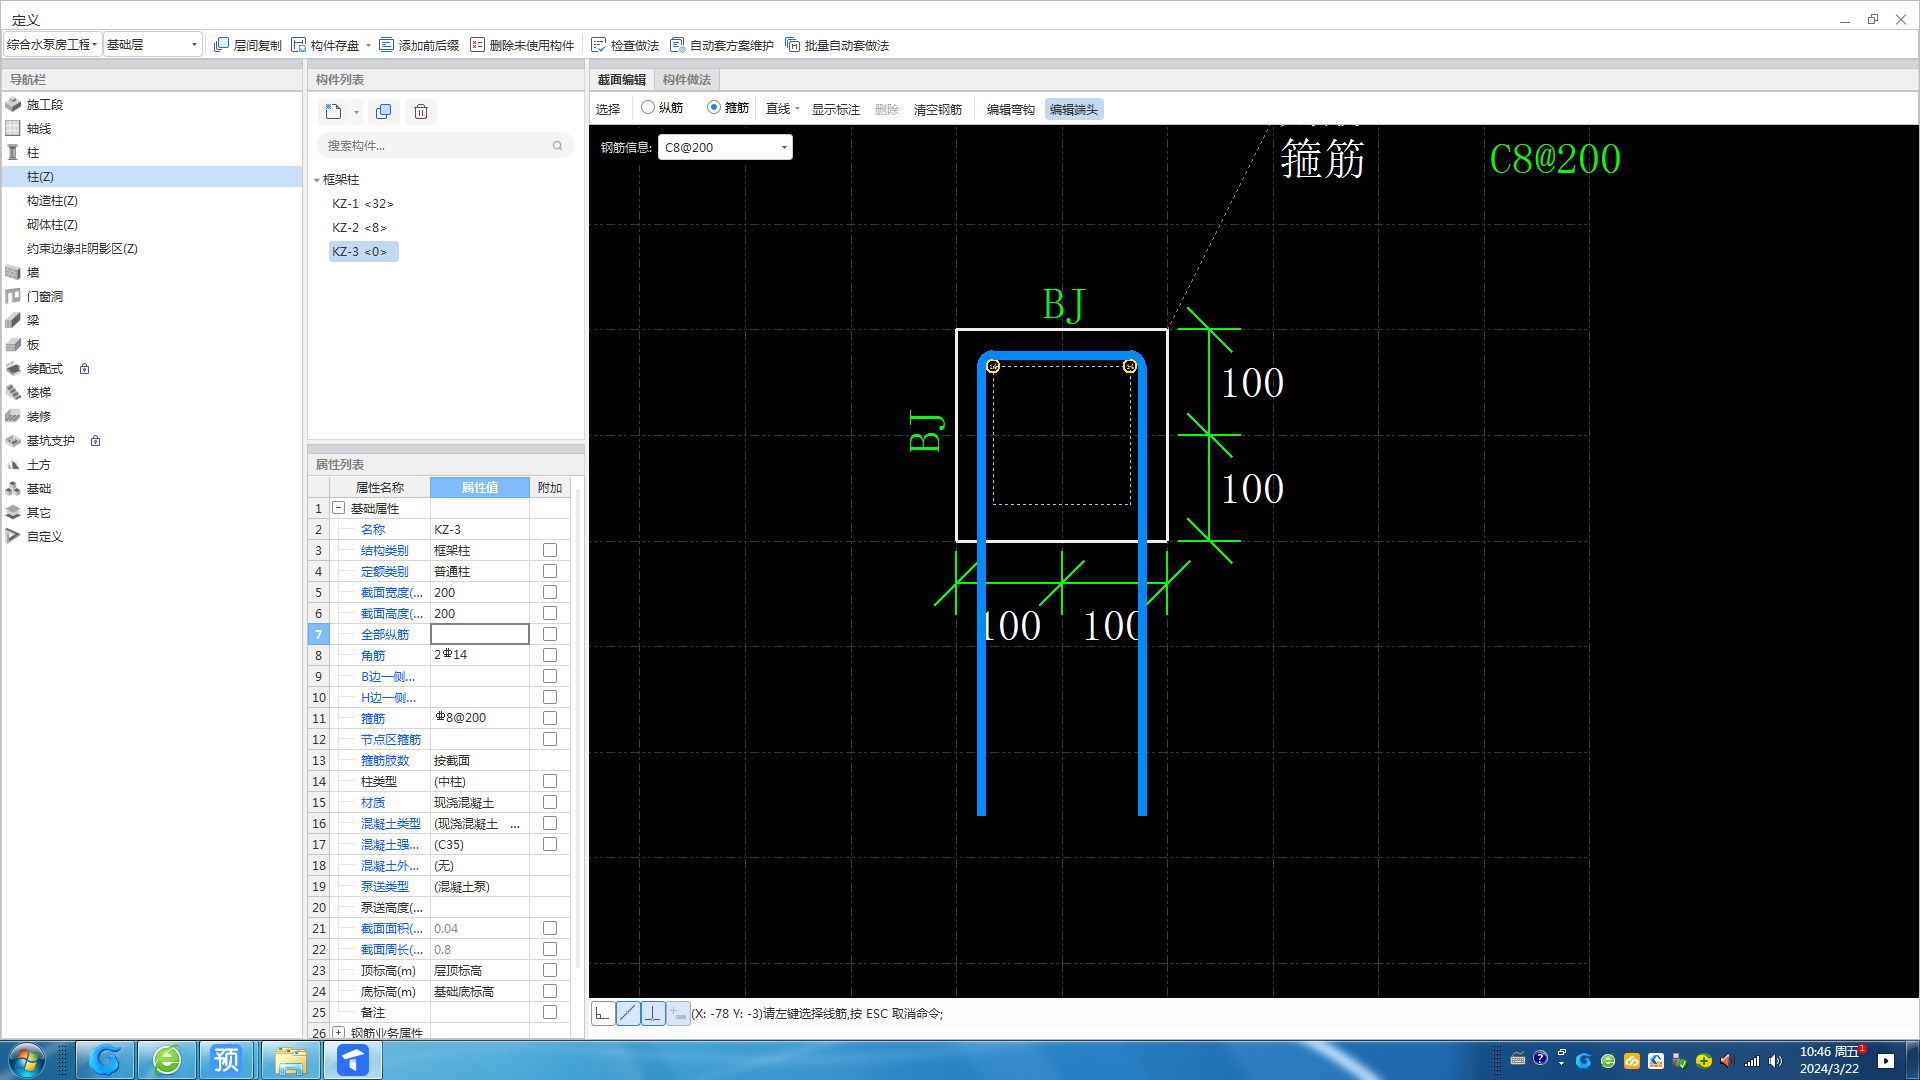Tick the 附加 checkbox for 定额类别
This screenshot has width=1920, height=1080.
pyautogui.click(x=550, y=571)
